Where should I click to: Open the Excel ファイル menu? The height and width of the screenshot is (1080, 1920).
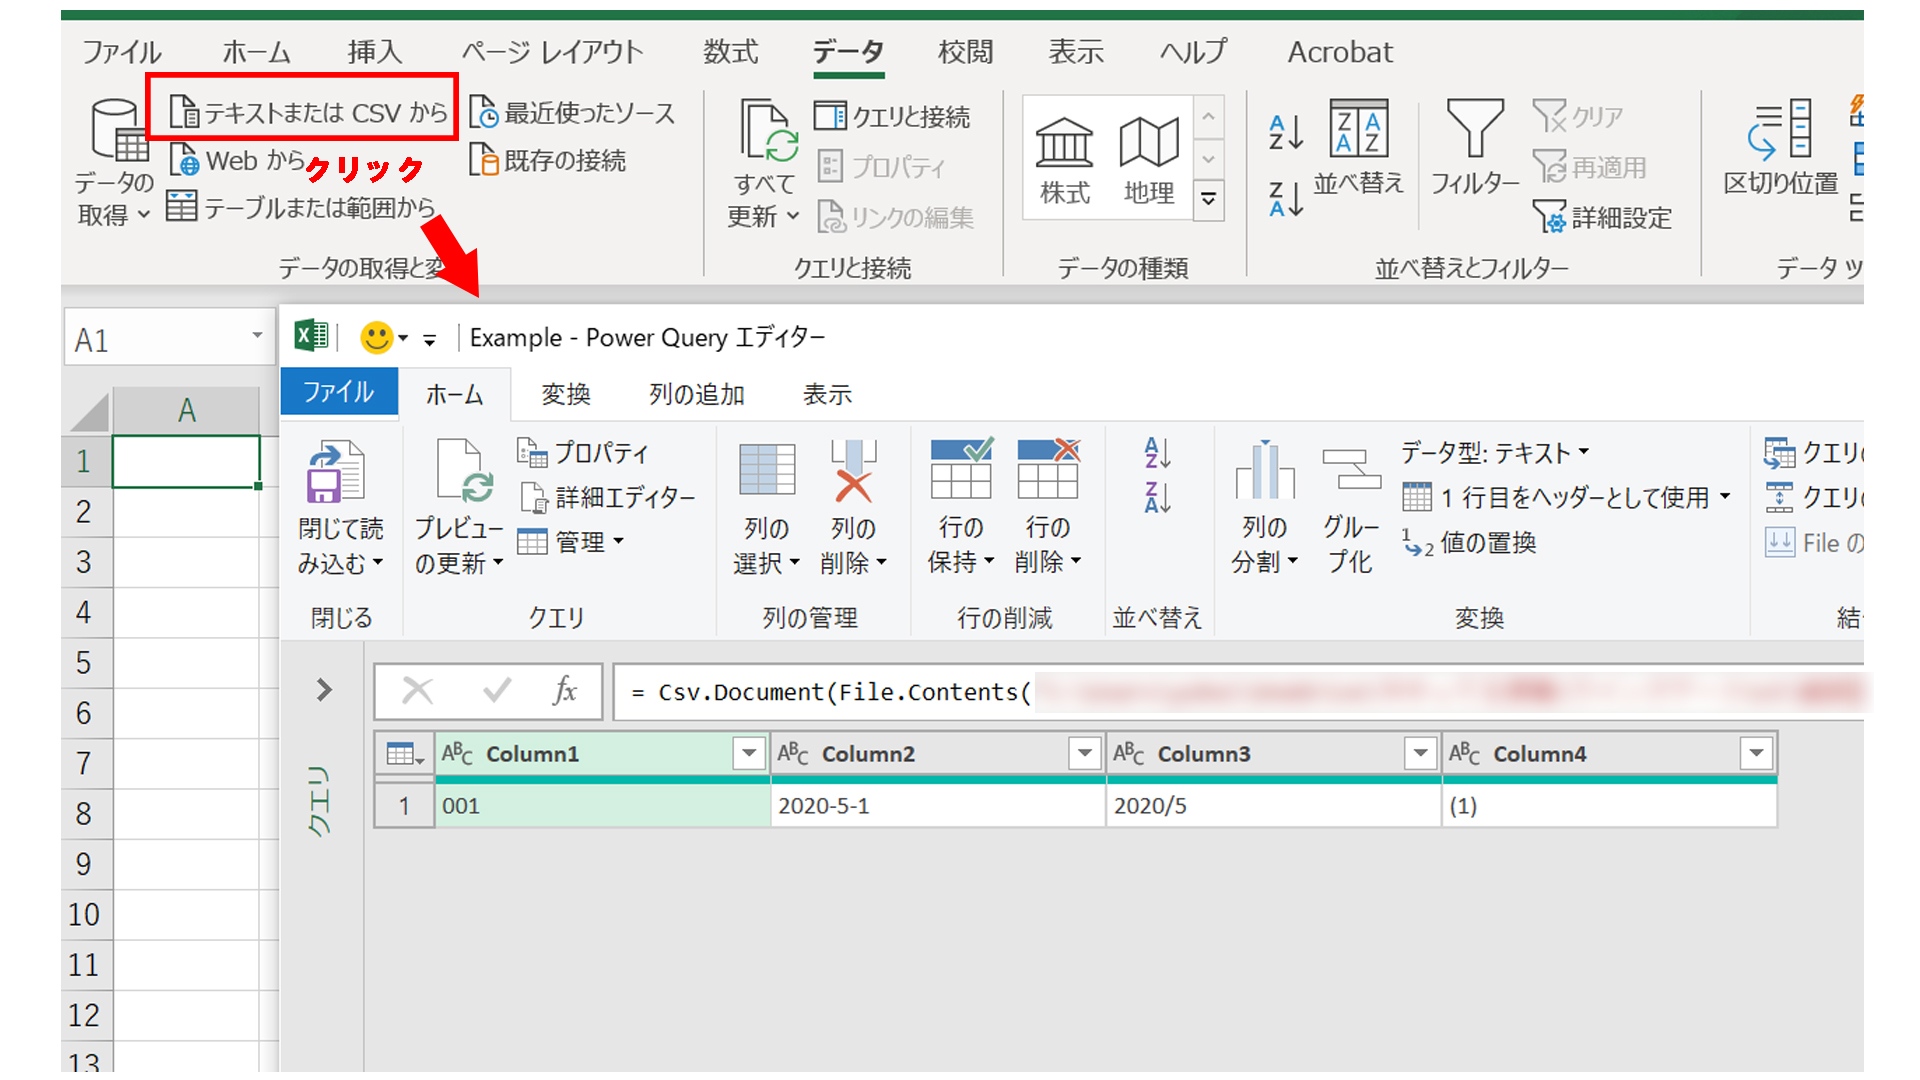pyautogui.click(x=121, y=52)
